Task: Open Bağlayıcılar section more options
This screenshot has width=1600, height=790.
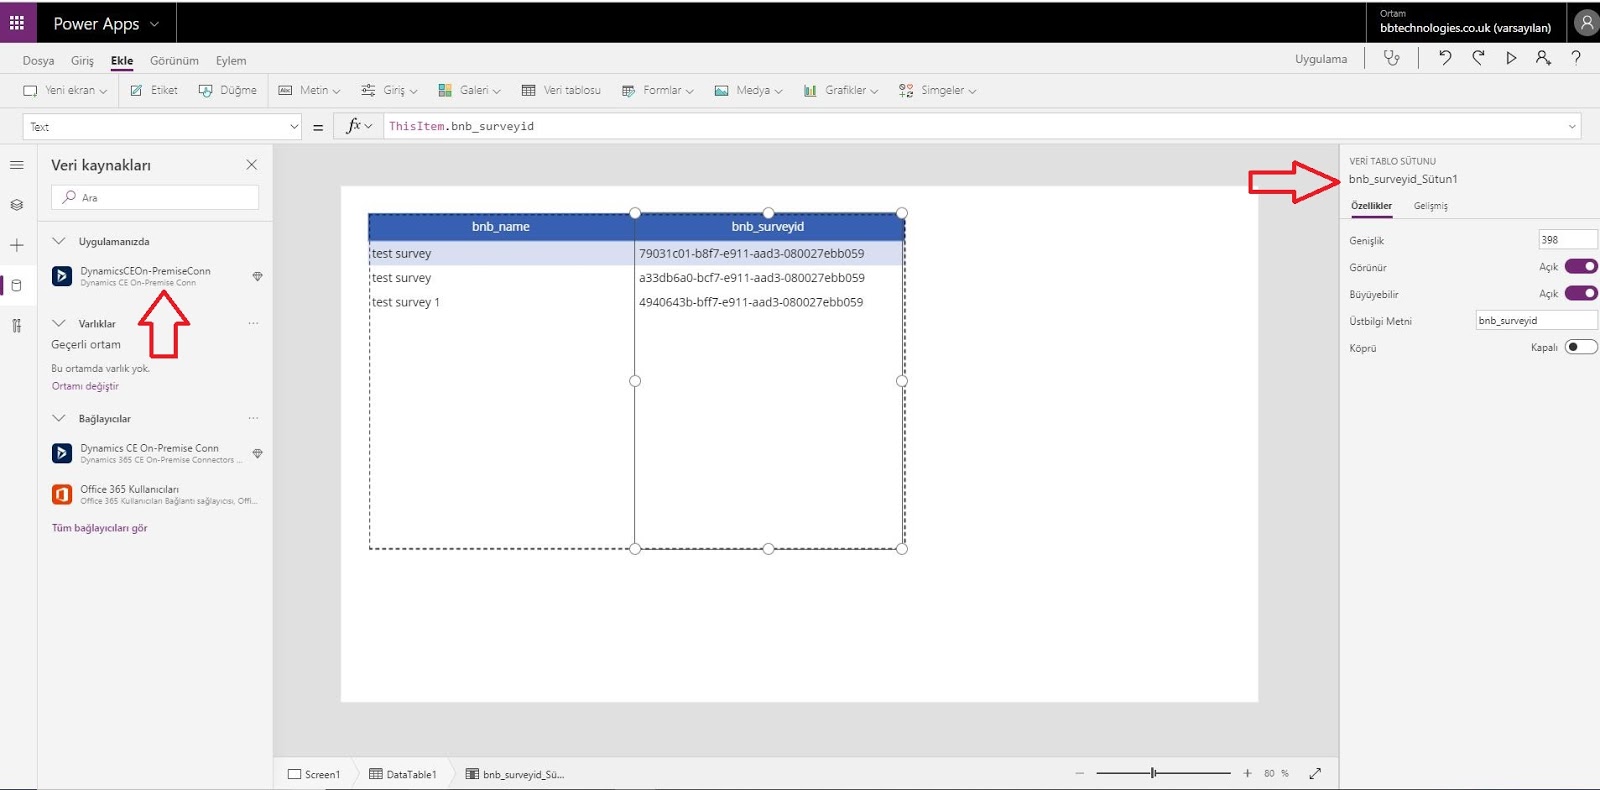Action: (x=253, y=418)
